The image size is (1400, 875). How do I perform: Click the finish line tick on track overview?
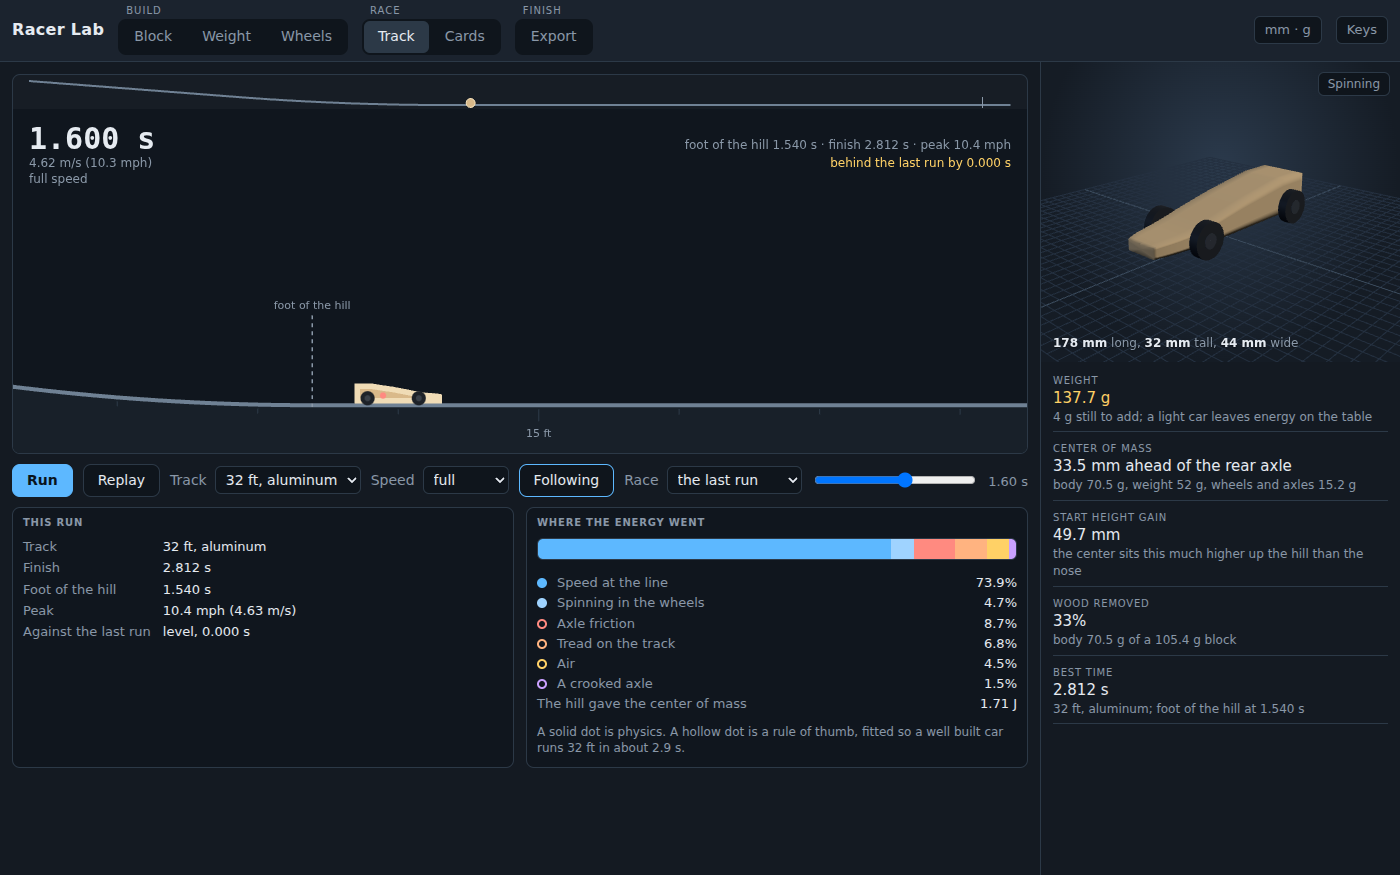(x=982, y=103)
